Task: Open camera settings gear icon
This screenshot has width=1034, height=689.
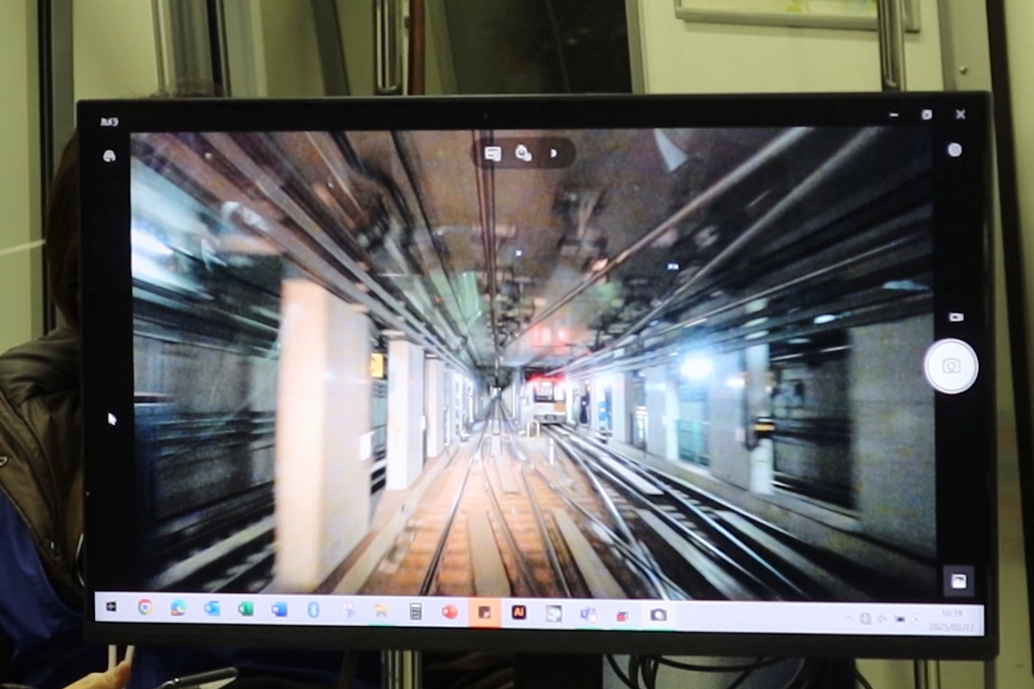Action: tap(109, 156)
